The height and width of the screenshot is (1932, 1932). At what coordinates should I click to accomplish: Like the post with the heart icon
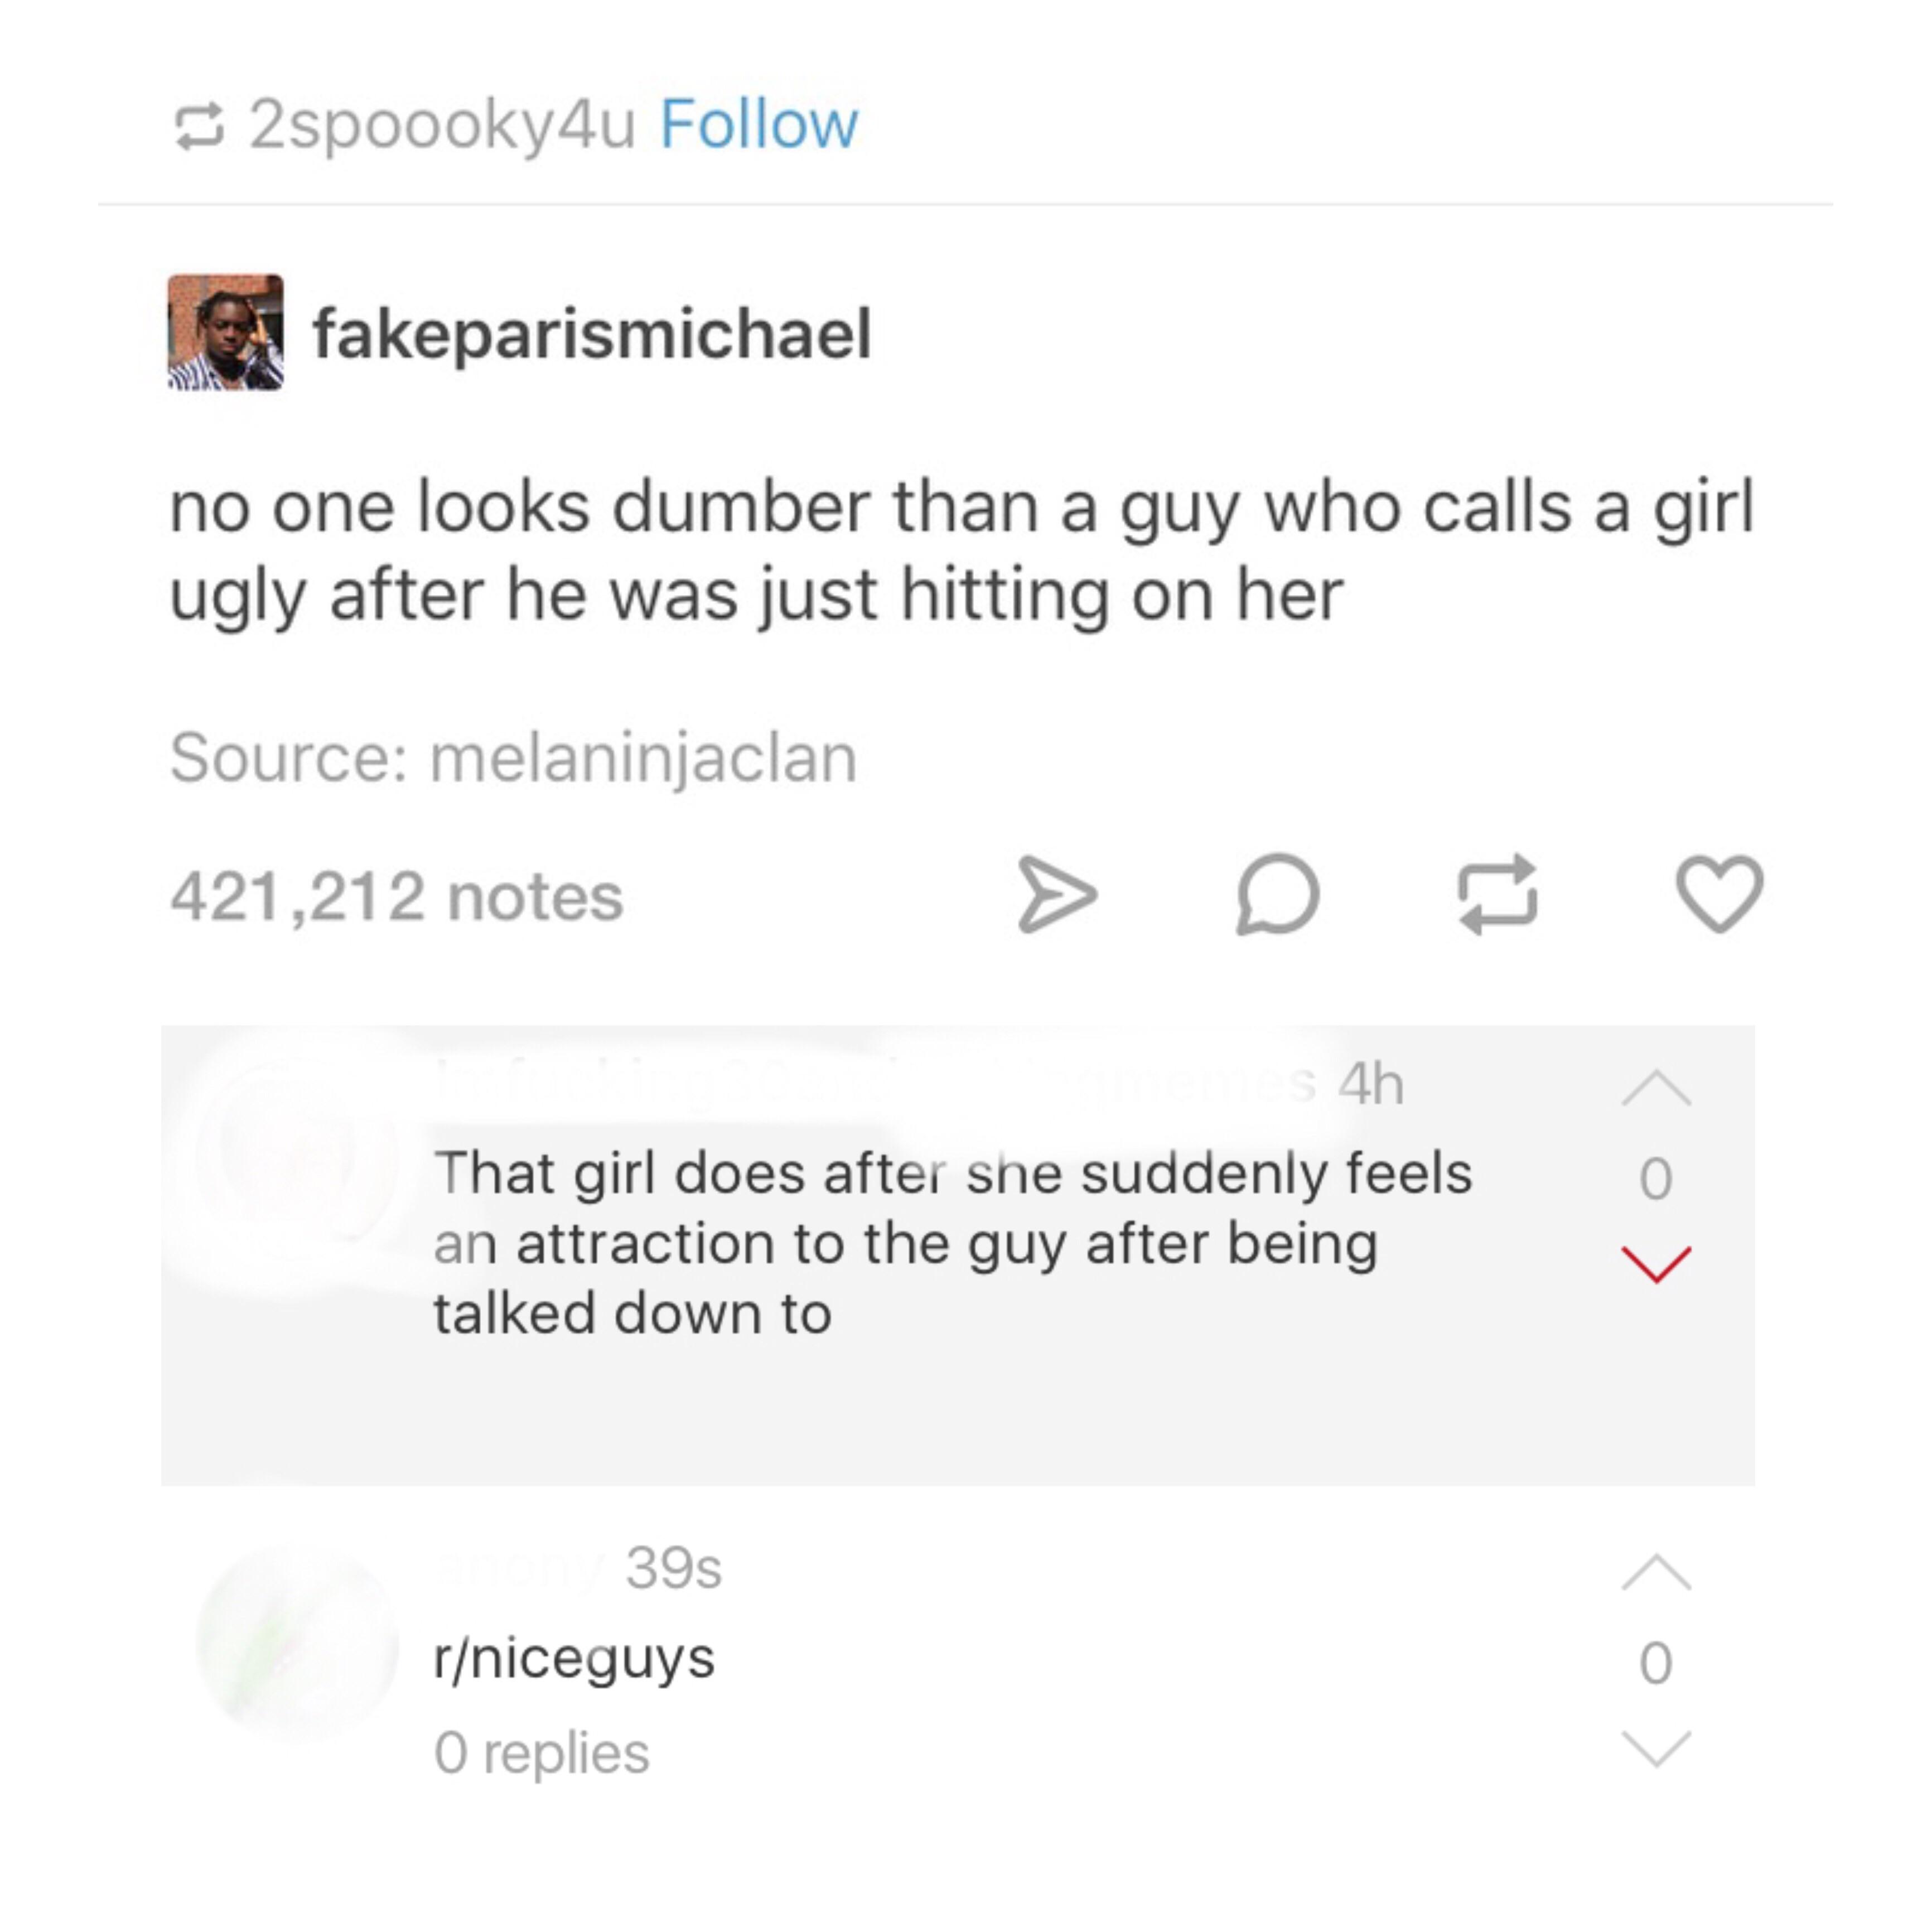[x=1719, y=894]
